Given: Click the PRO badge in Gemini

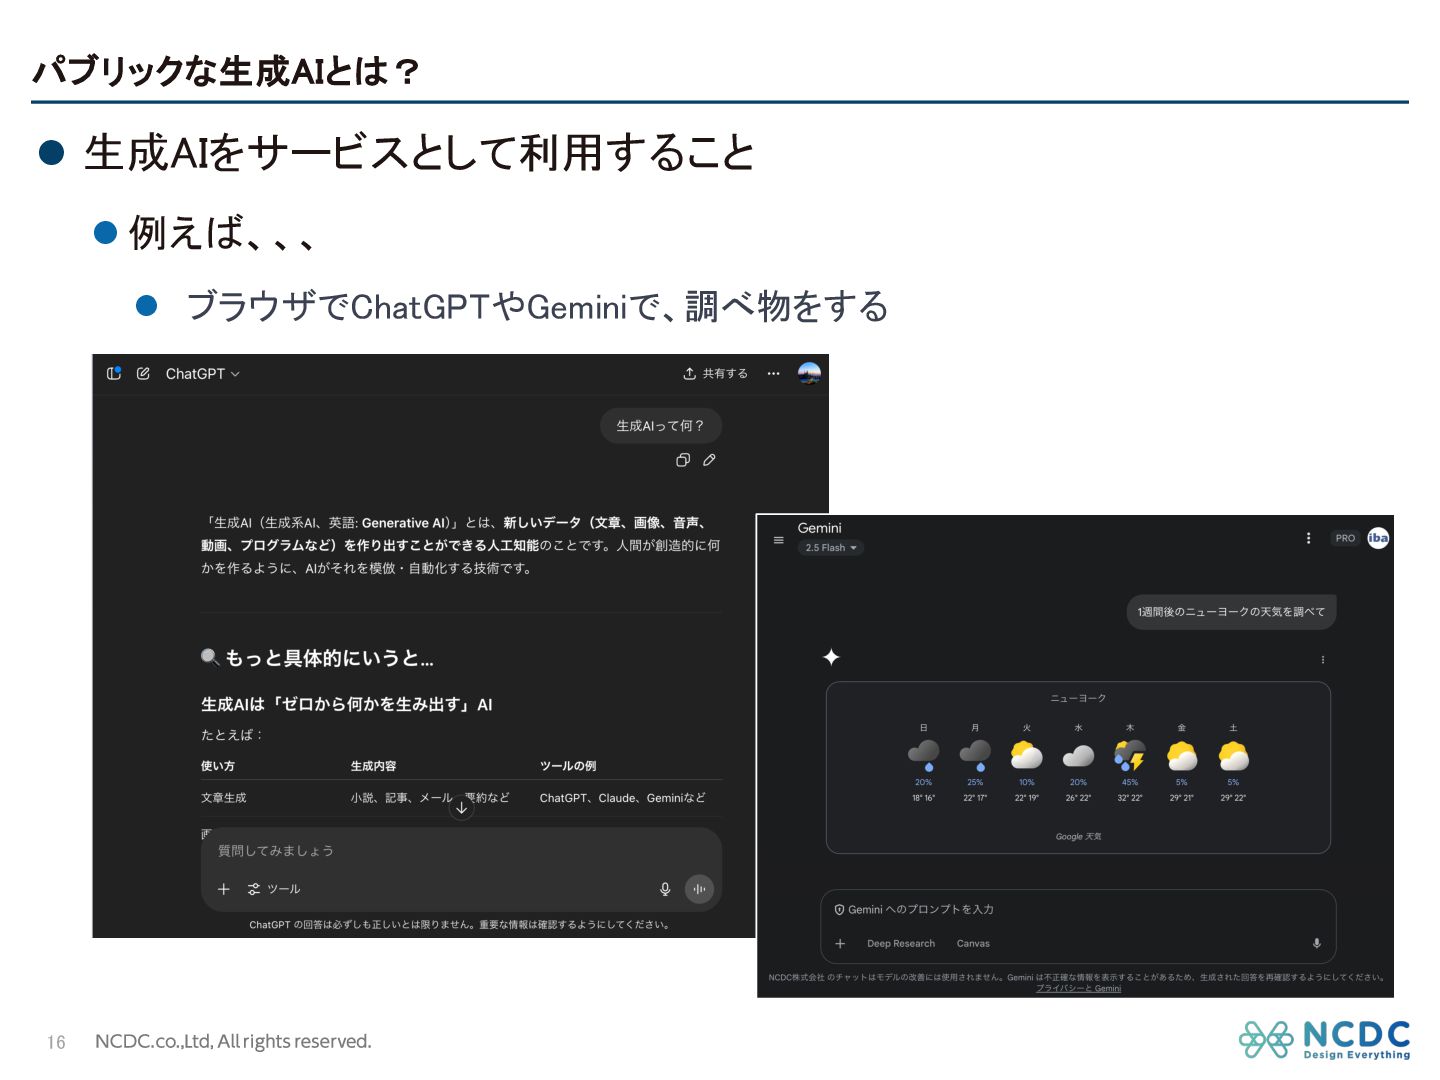Looking at the screenshot, I should 1345,538.
